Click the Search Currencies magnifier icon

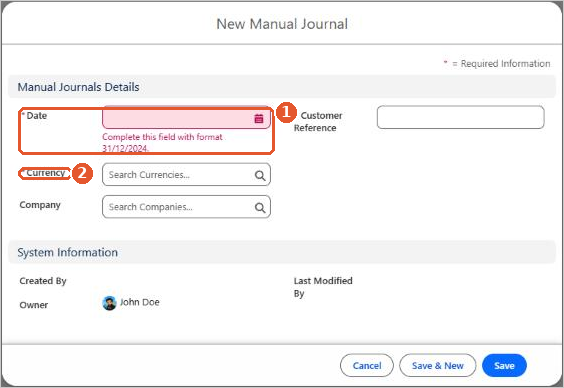[260, 175]
